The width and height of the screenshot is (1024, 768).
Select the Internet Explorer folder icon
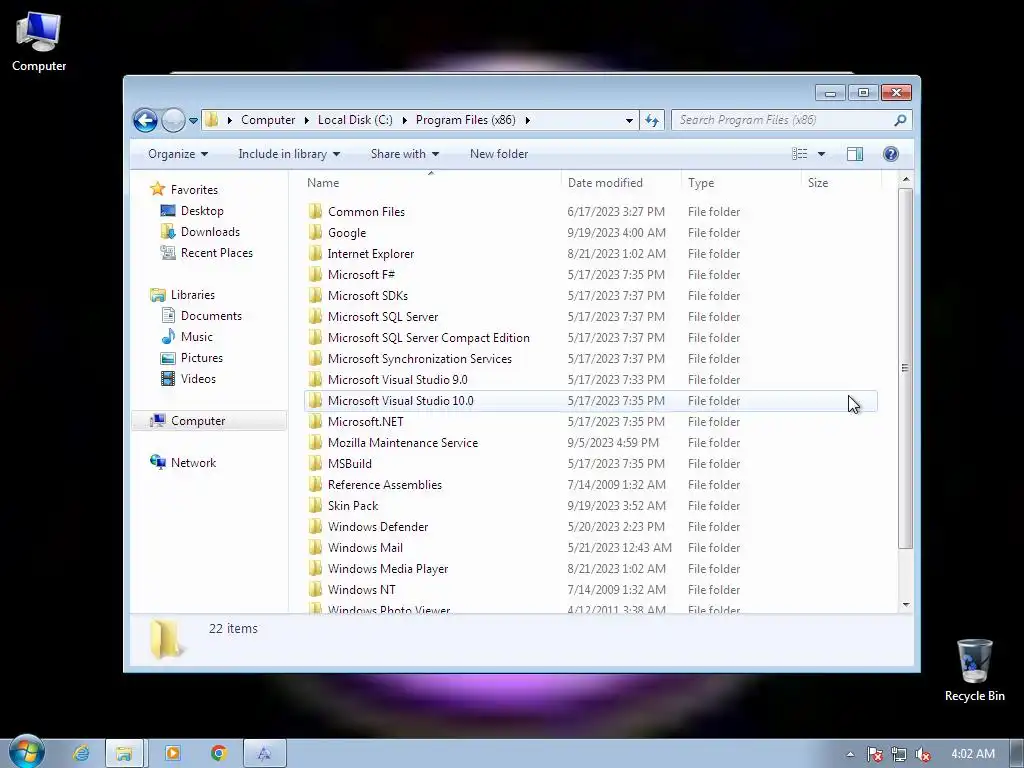pyautogui.click(x=315, y=253)
